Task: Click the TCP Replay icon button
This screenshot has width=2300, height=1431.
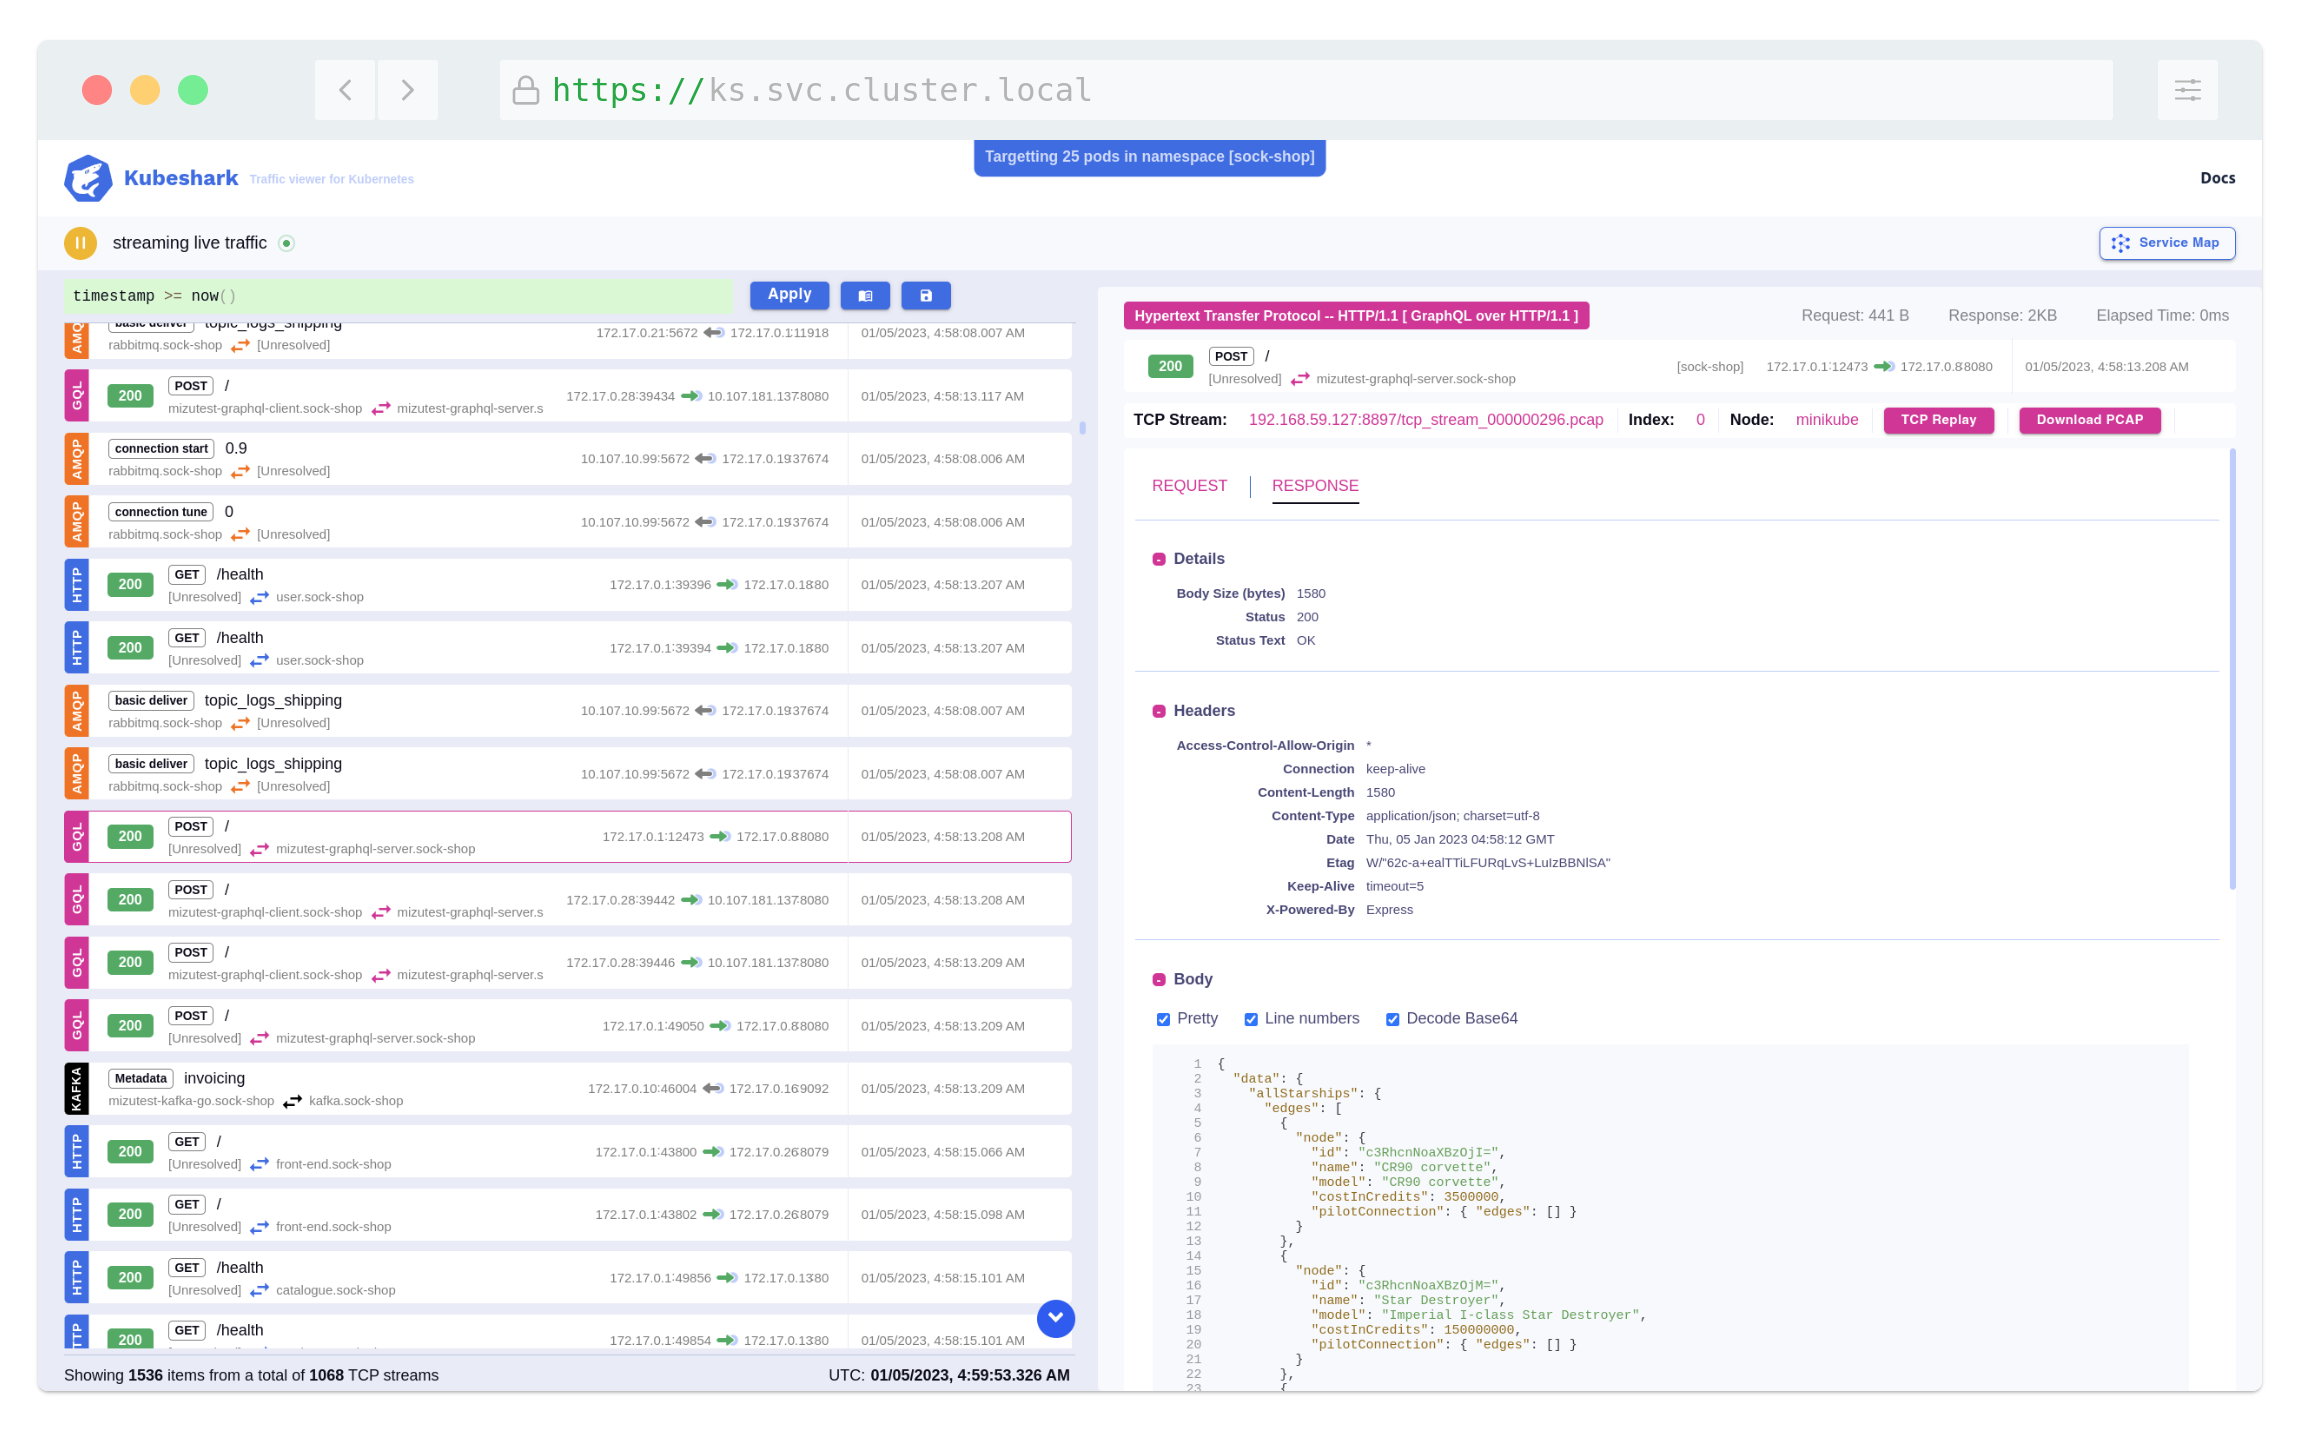Action: (x=1939, y=419)
